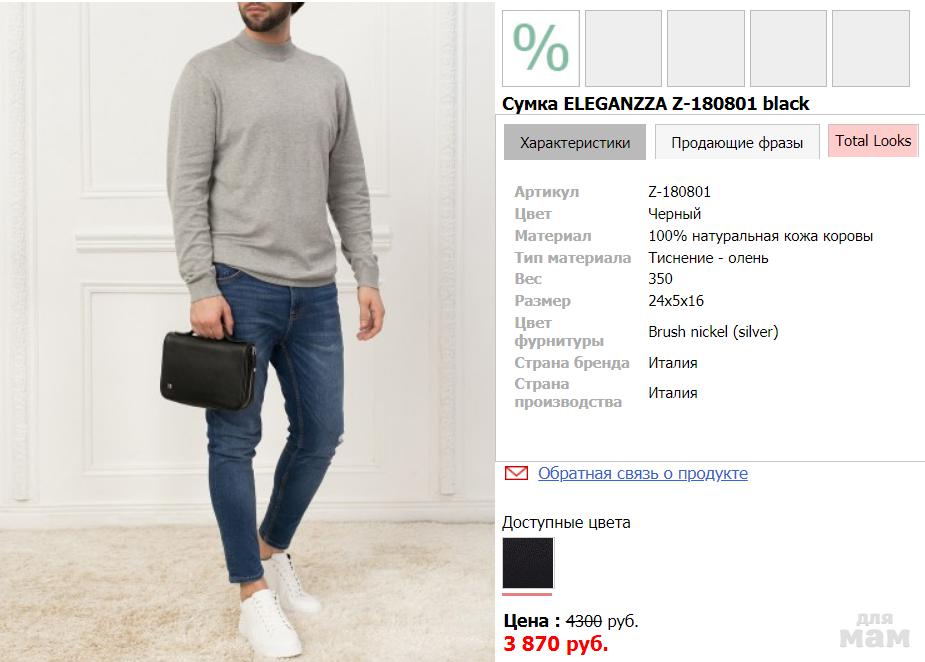Select the middle empty thumbnail in the top row
The image size is (925, 662).
point(705,48)
